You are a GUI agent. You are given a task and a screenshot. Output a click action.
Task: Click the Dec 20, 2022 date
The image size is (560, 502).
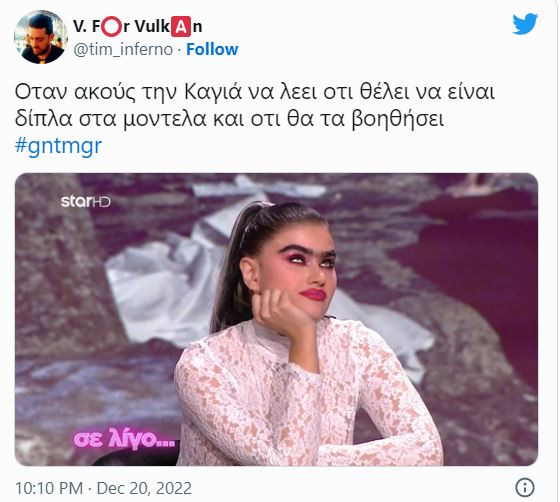[x=144, y=488]
